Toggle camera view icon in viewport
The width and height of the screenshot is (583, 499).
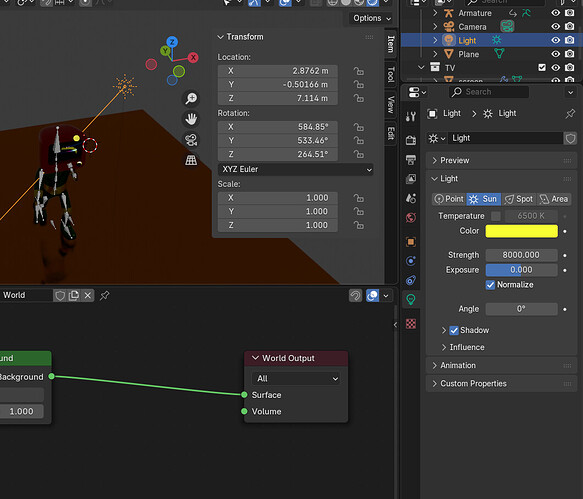[191, 140]
